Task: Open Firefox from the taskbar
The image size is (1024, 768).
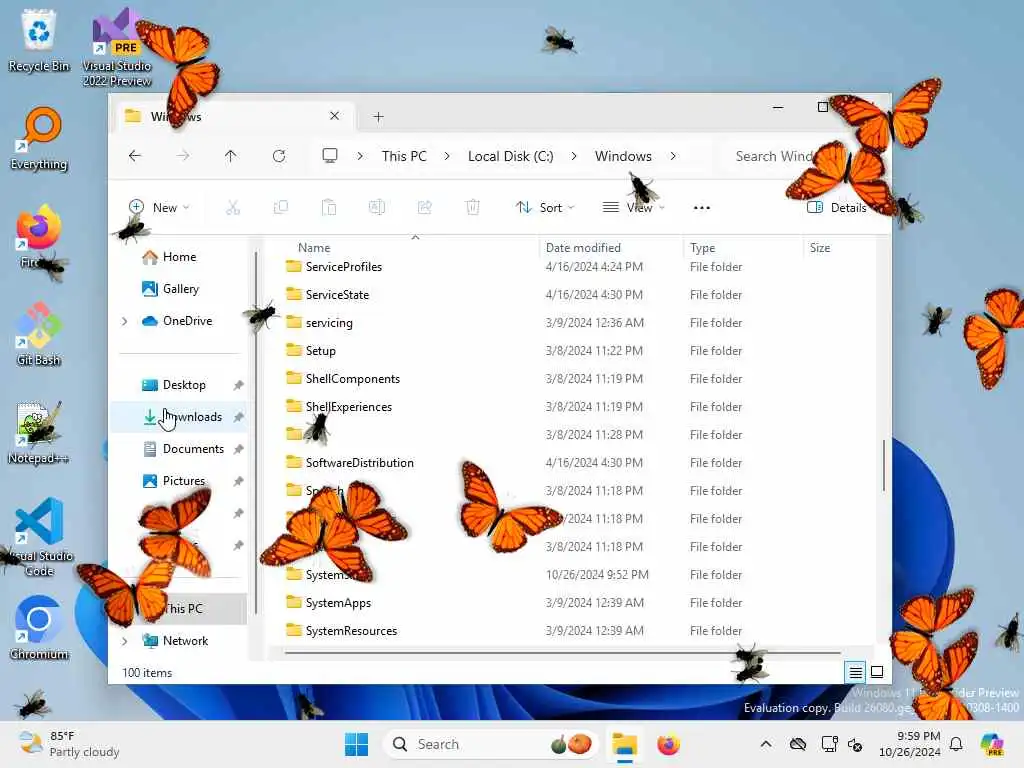Action: click(669, 744)
